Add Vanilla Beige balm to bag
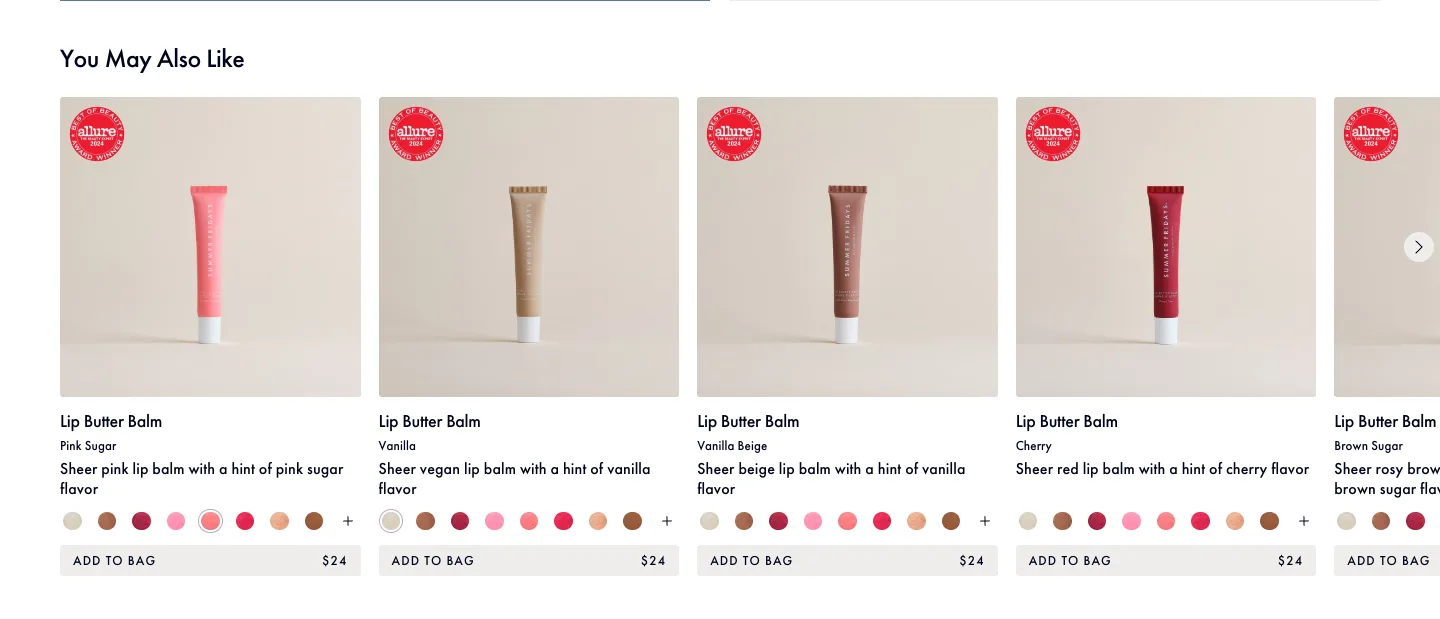Image resolution: width=1440 pixels, height=619 pixels. (847, 560)
